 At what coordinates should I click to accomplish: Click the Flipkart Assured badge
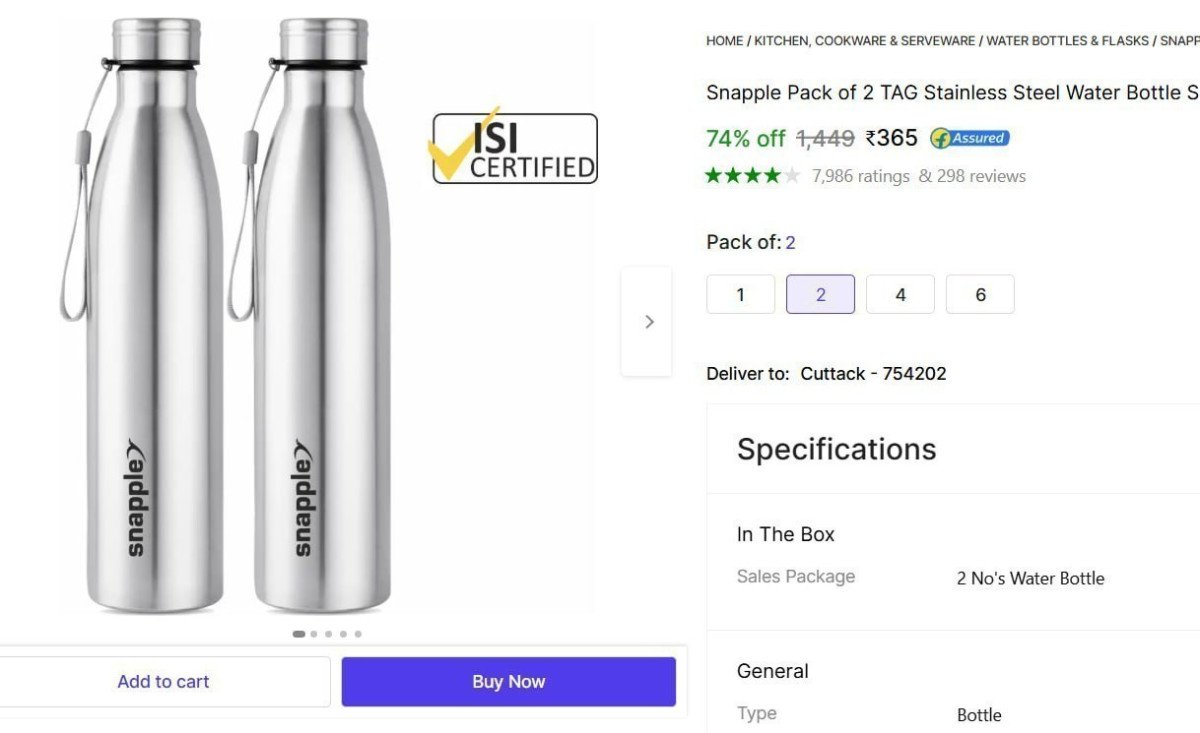968,139
